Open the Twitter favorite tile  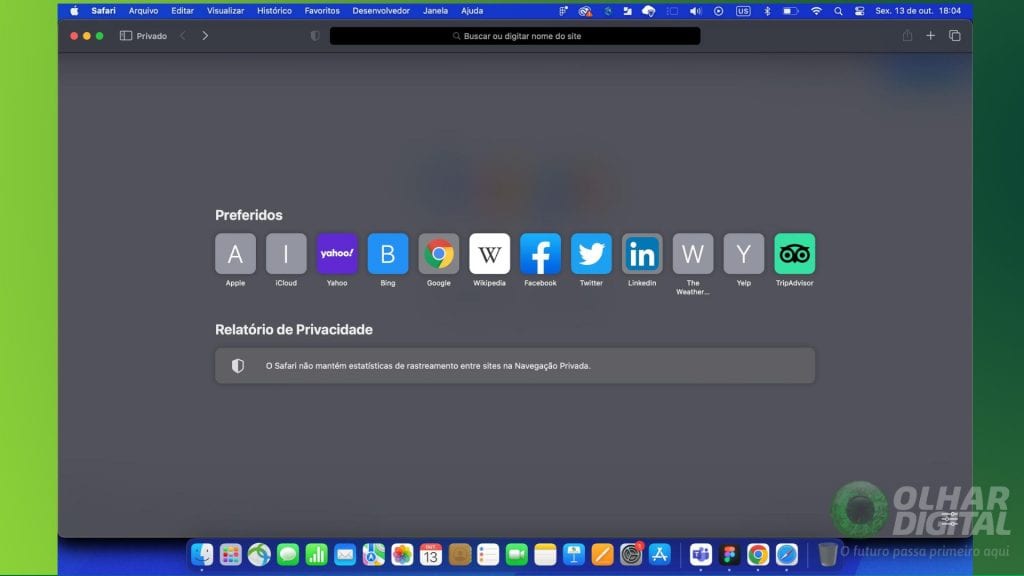(x=592, y=253)
